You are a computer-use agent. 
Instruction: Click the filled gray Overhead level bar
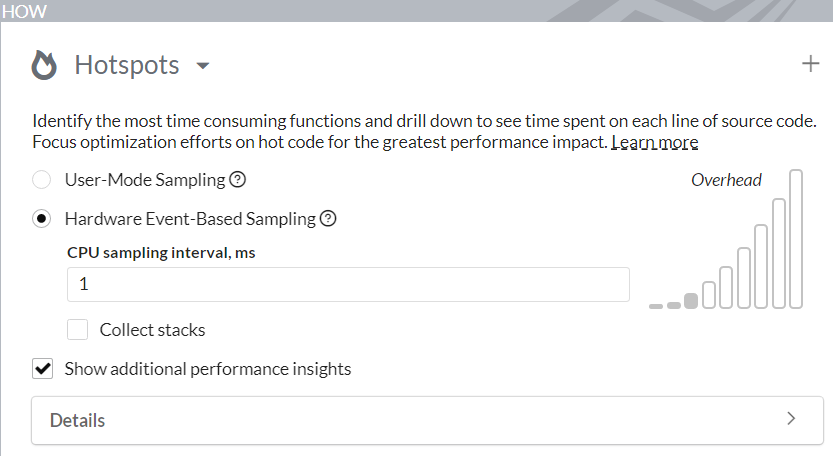(x=691, y=301)
